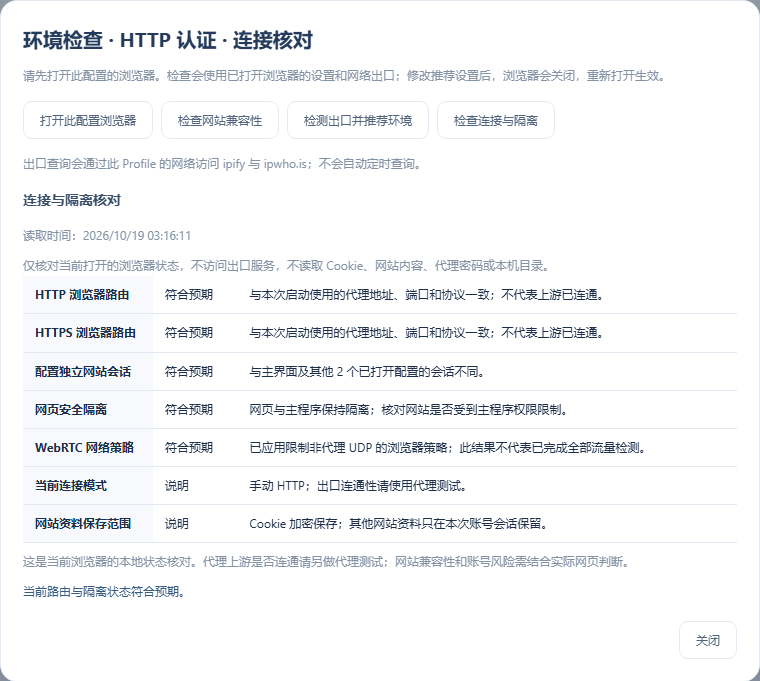760x681 pixels.
Task: Click the 当前路由与隔离状态符合预期 summary line
Action: [104, 592]
